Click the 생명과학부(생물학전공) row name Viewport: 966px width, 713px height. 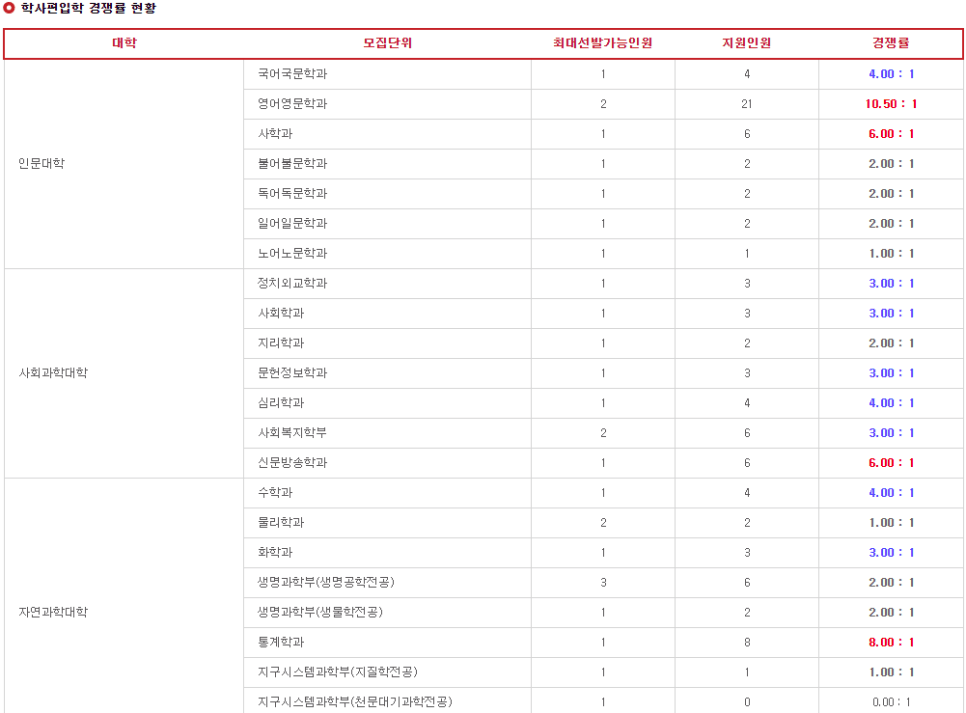point(320,612)
